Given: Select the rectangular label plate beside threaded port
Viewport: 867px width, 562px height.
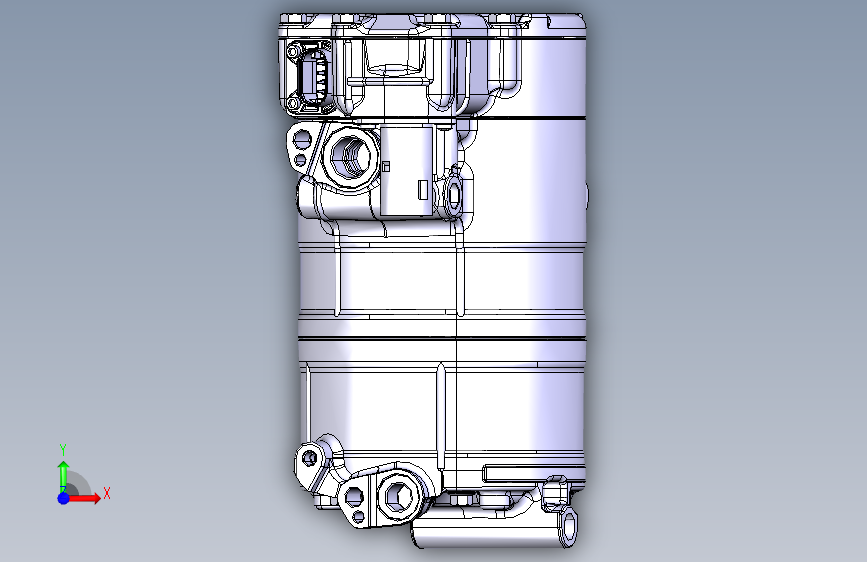Looking at the screenshot, I should click(406, 170).
